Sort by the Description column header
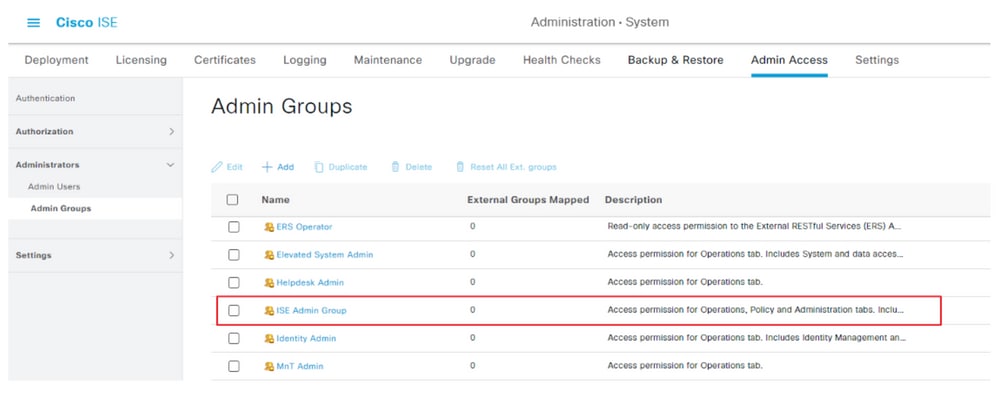Image resolution: width=998 pixels, height=394 pixels. pyautogui.click(x=633, y=200)
